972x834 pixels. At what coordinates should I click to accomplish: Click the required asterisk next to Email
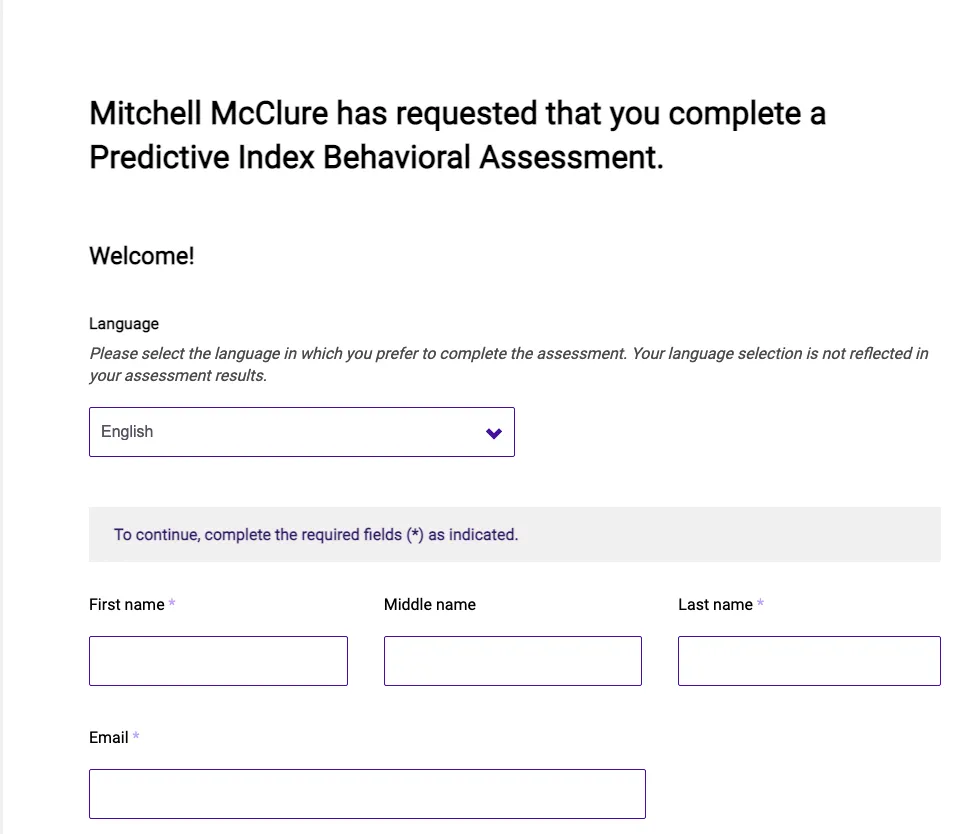(136, 737)
